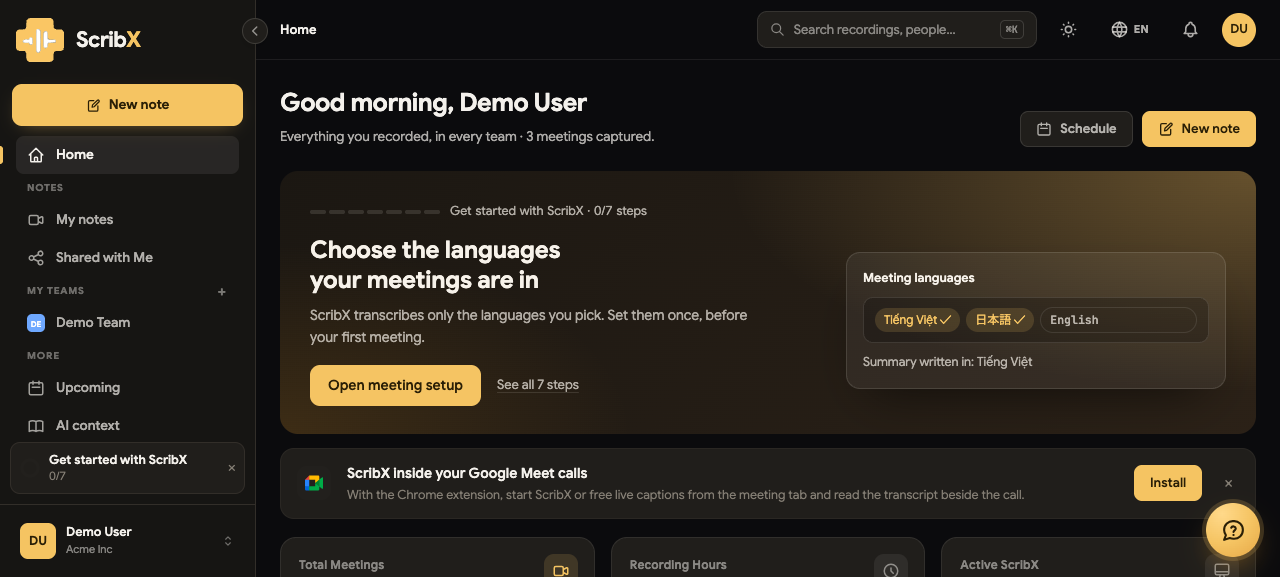Click the Schedule button
This screenshot has width=1280, height=577.
(1076, 129)
